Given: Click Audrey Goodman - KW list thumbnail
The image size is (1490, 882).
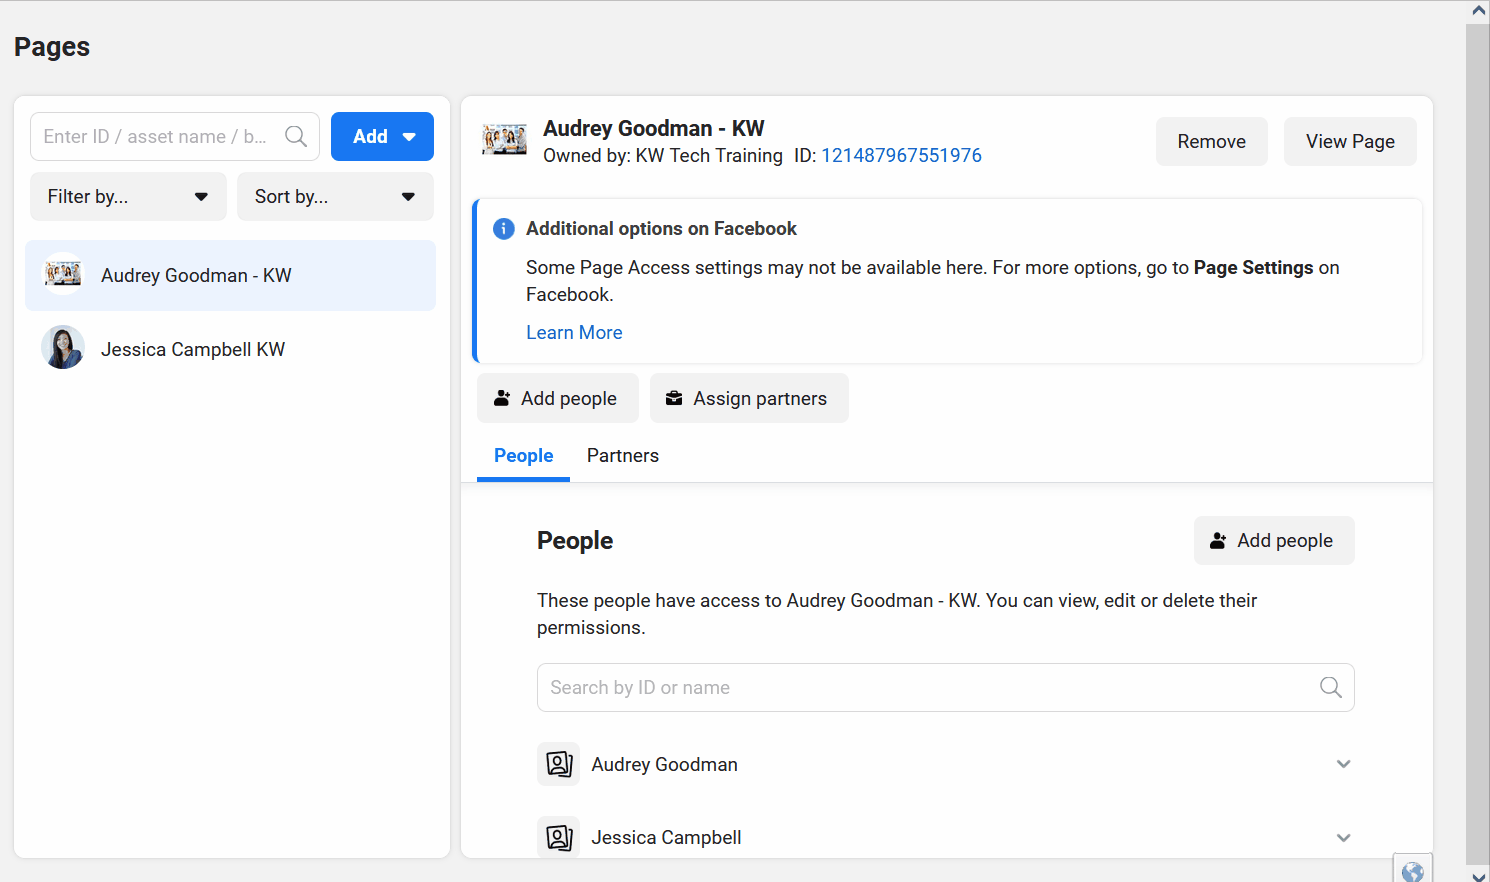Looking at the screenshot, I should [x=63, y=274].
